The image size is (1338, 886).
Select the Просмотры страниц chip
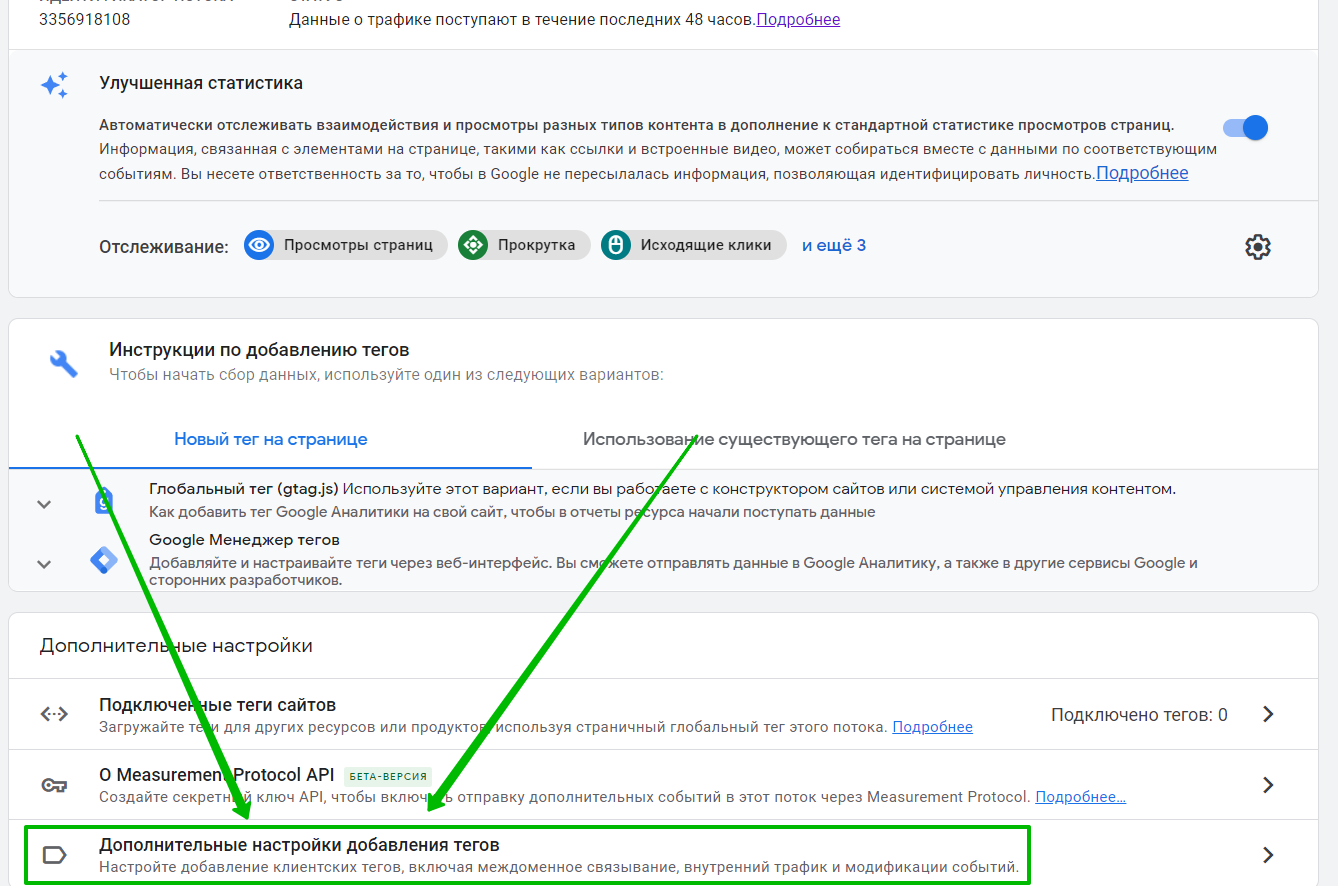(x=346, y=245)
